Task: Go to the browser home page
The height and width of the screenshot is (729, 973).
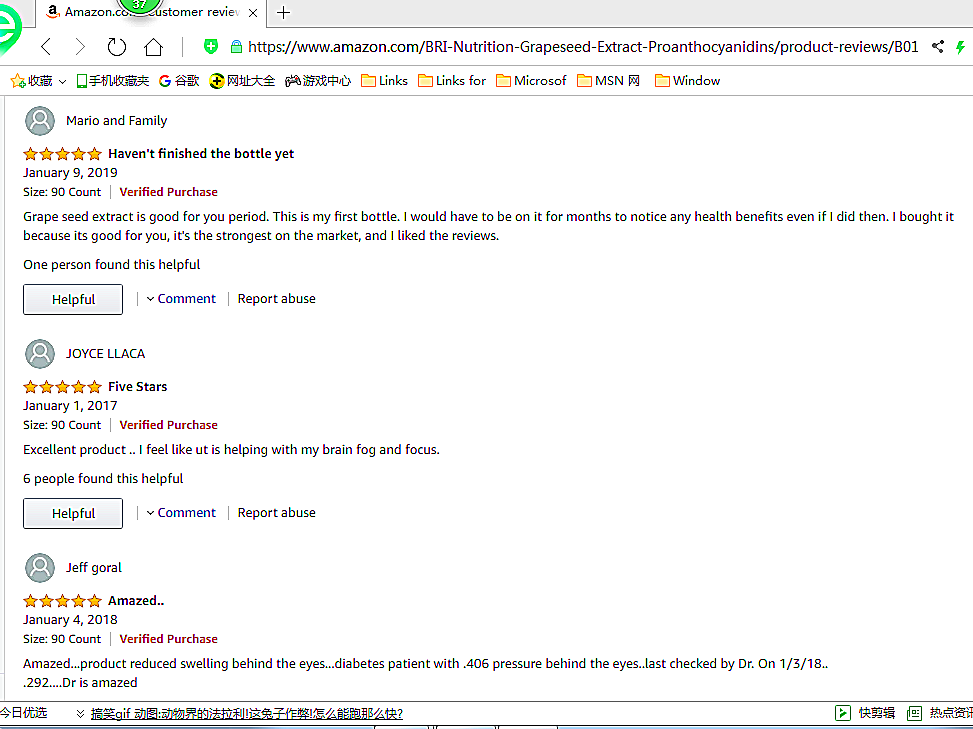Action: [153, 47]
